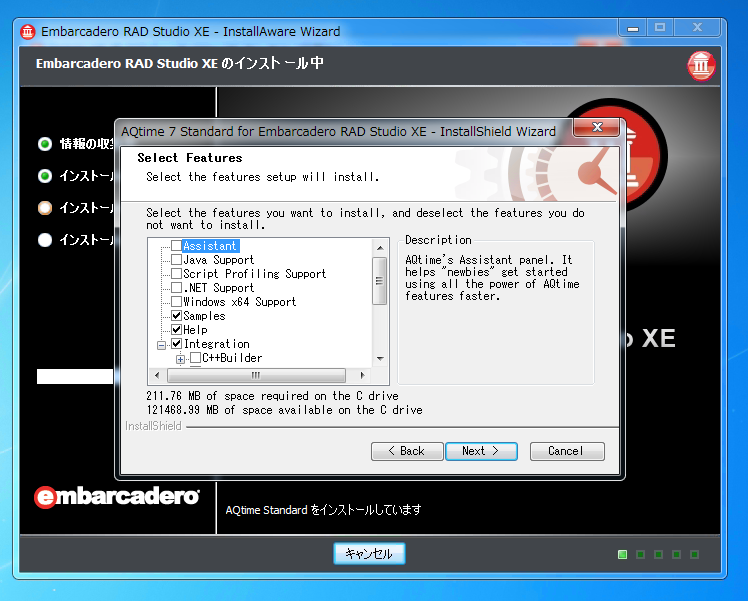This screenshot has width=748, height=601.
Task: Cancel the AQtime InstallShield wizard
Action: [x=567, y=451]
